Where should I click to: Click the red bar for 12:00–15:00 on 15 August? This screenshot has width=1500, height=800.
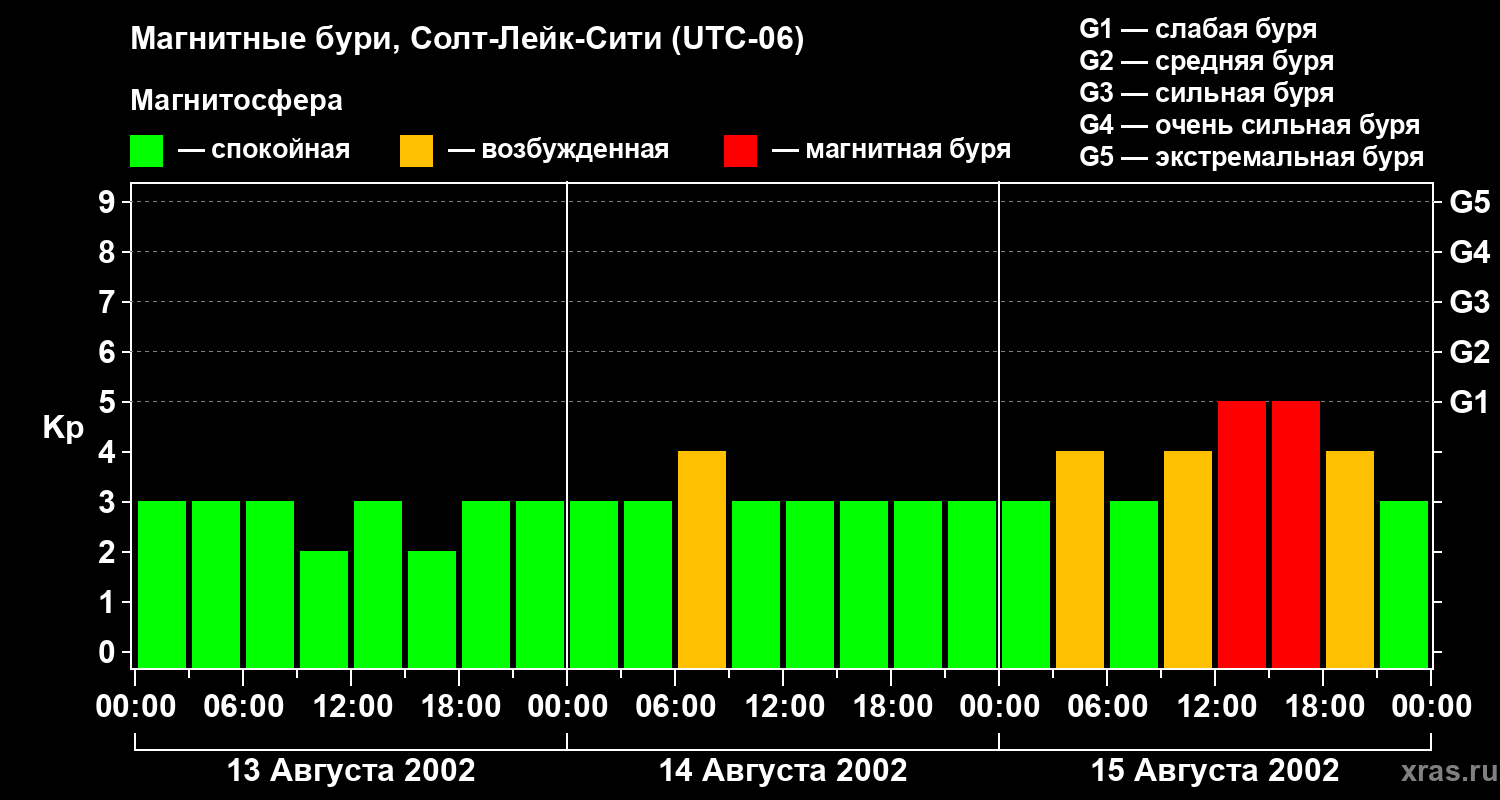tap(1242, 534)
